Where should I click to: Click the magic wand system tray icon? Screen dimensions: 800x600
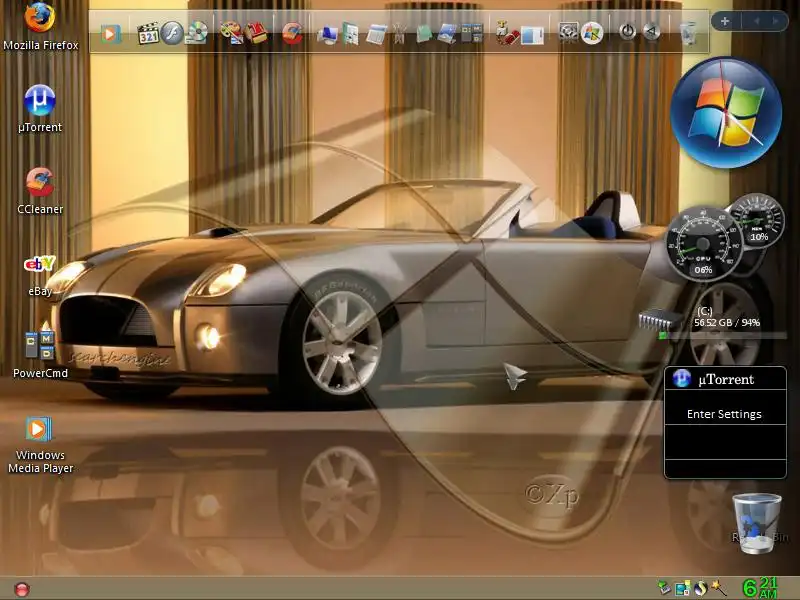[719, 588]
